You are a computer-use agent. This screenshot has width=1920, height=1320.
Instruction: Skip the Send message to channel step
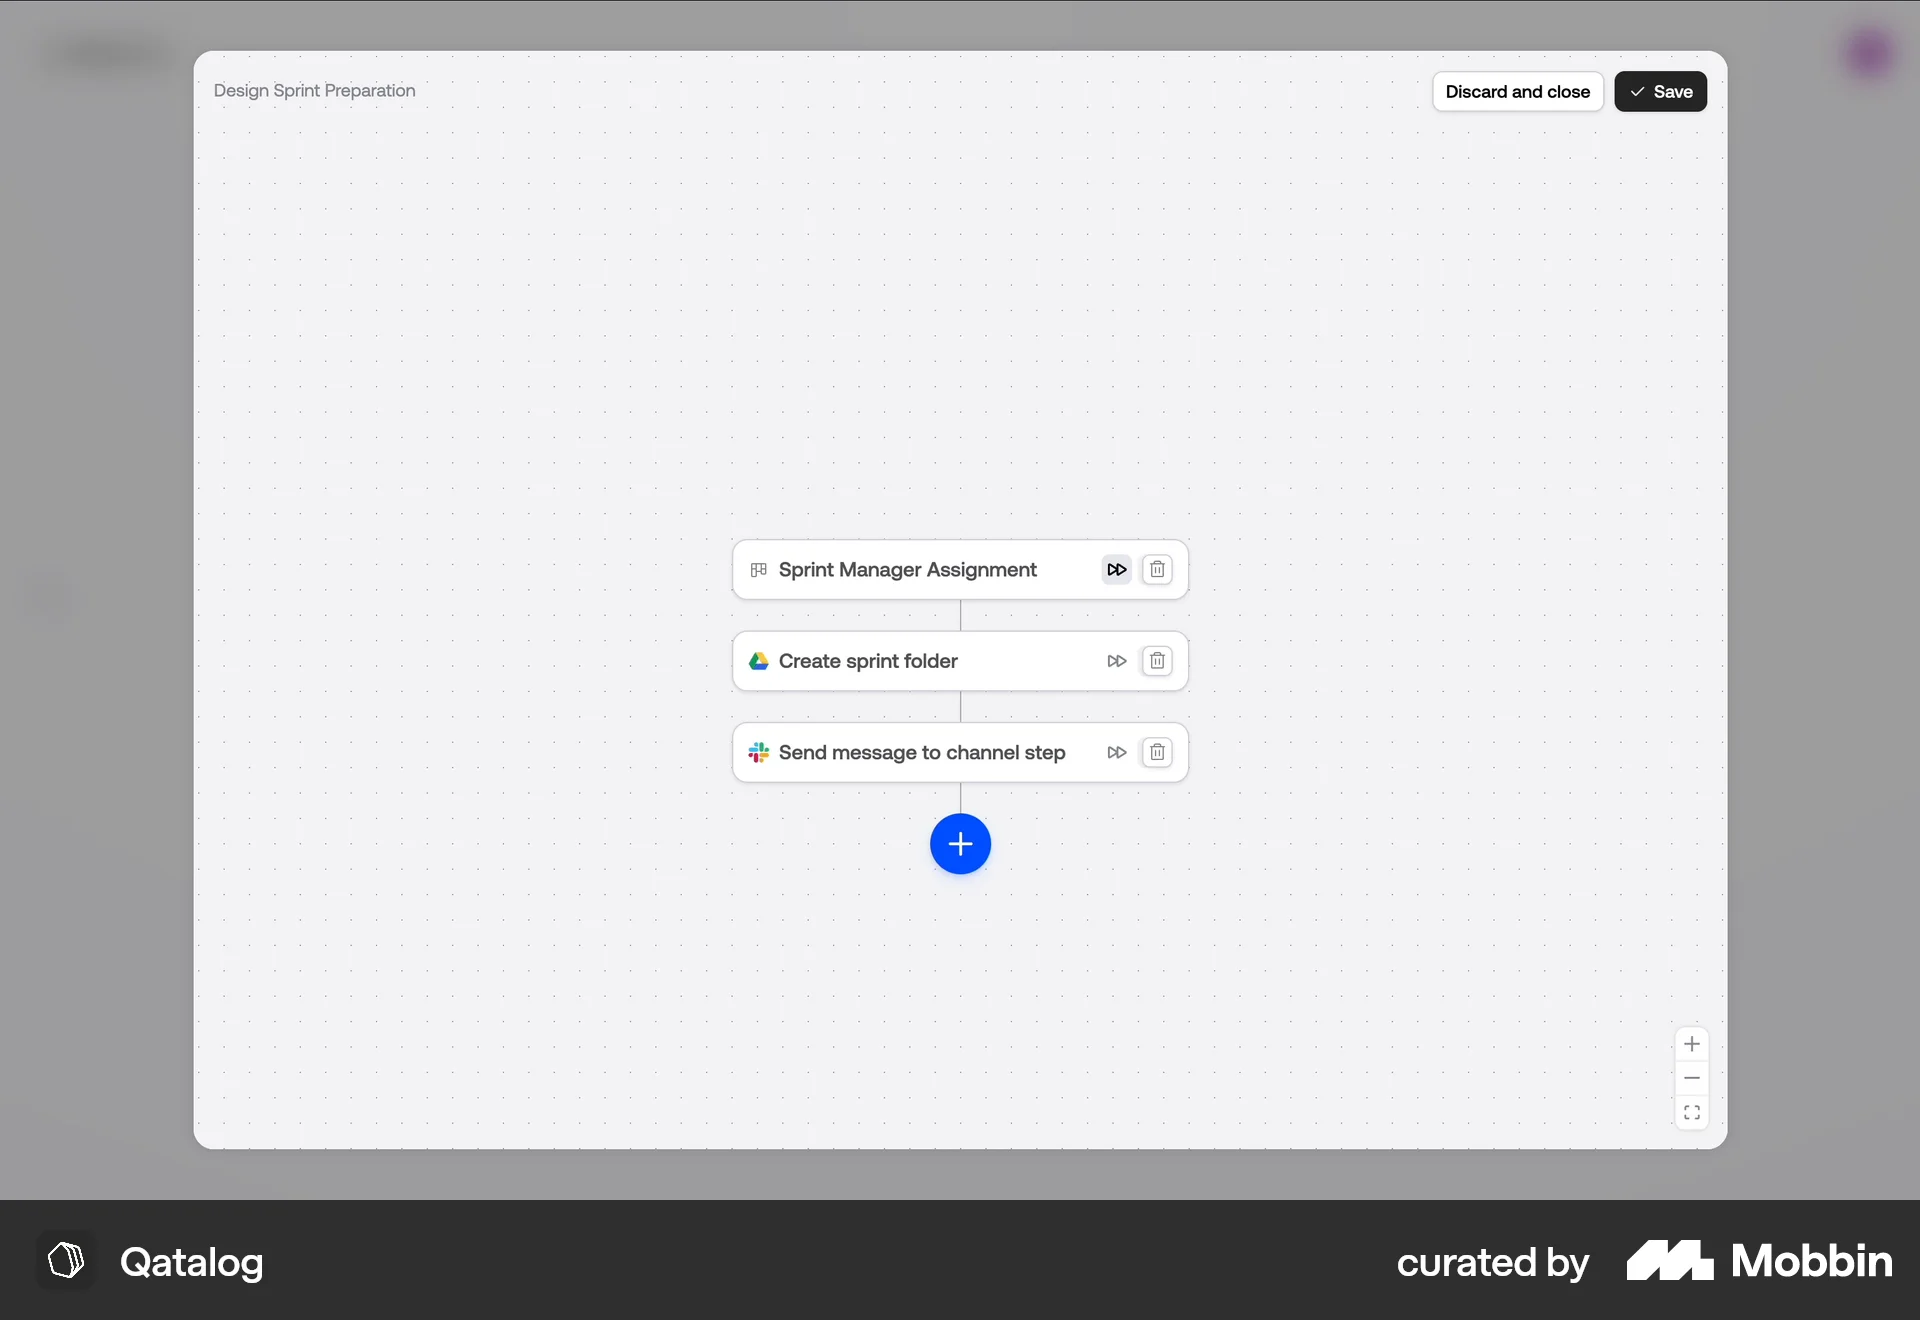click(x=1116, y=752)
